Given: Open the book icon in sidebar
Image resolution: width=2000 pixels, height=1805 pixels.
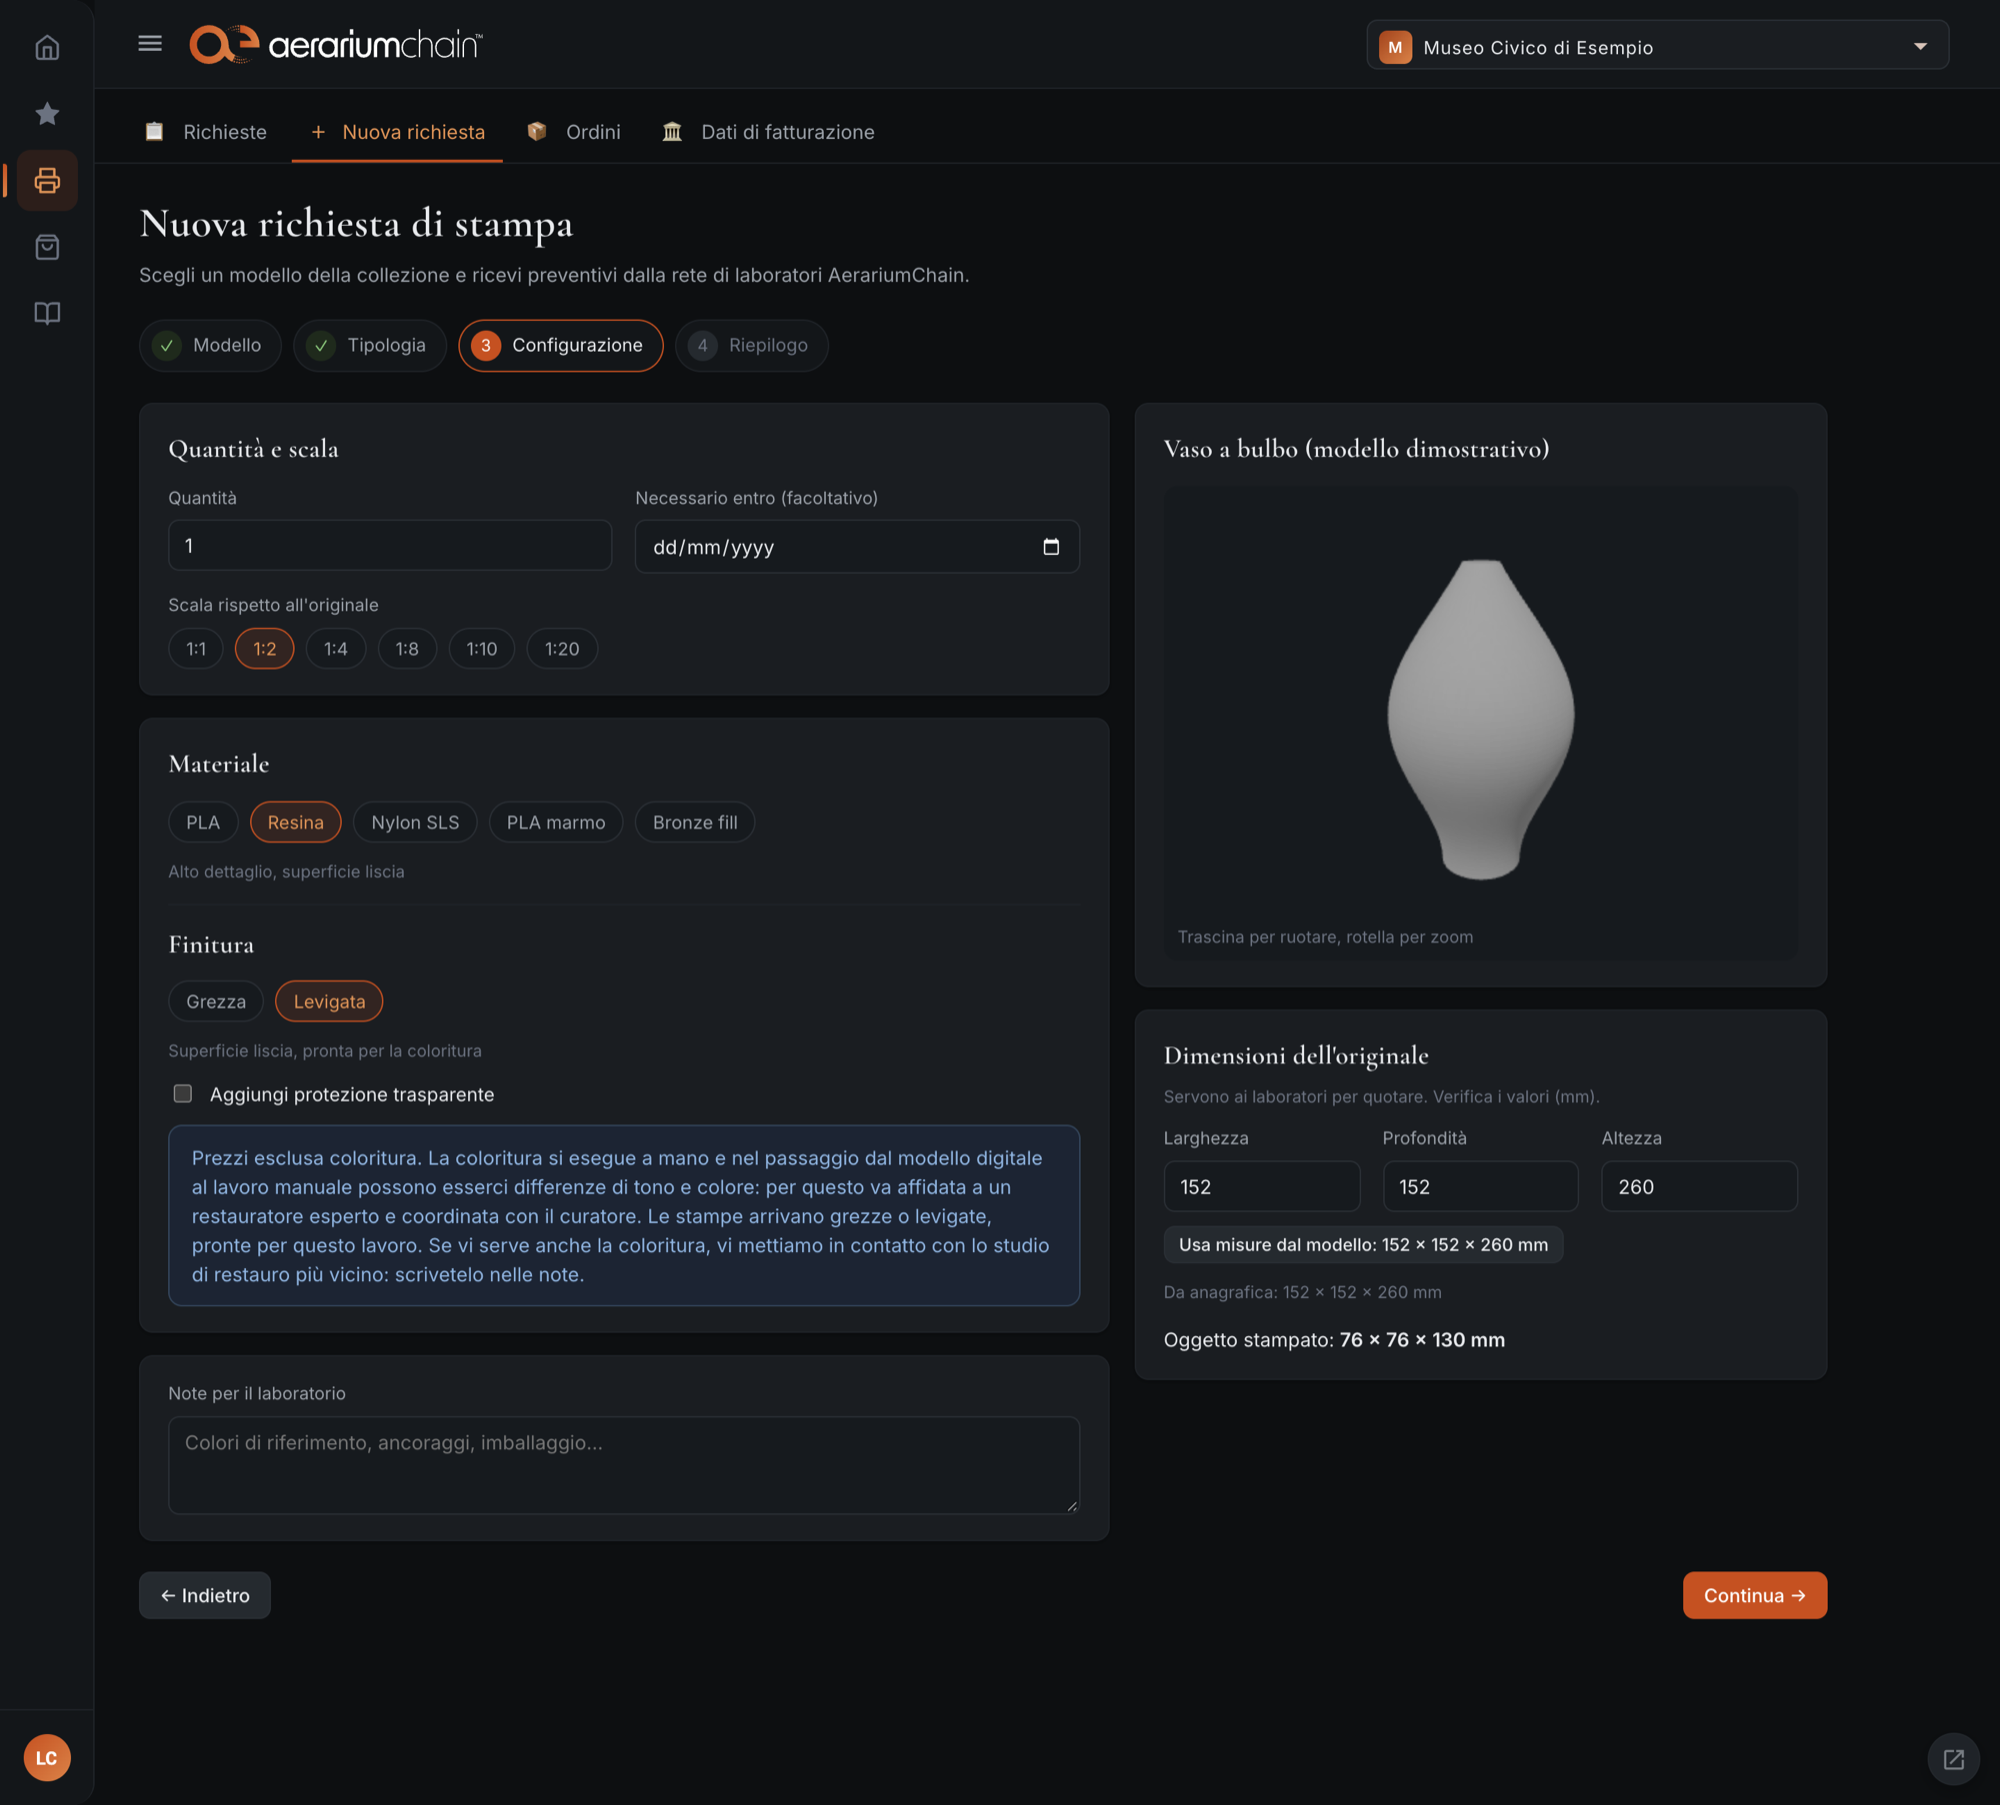Looking at the screenshot, I should pyautogui.click(x=47, y=313).
